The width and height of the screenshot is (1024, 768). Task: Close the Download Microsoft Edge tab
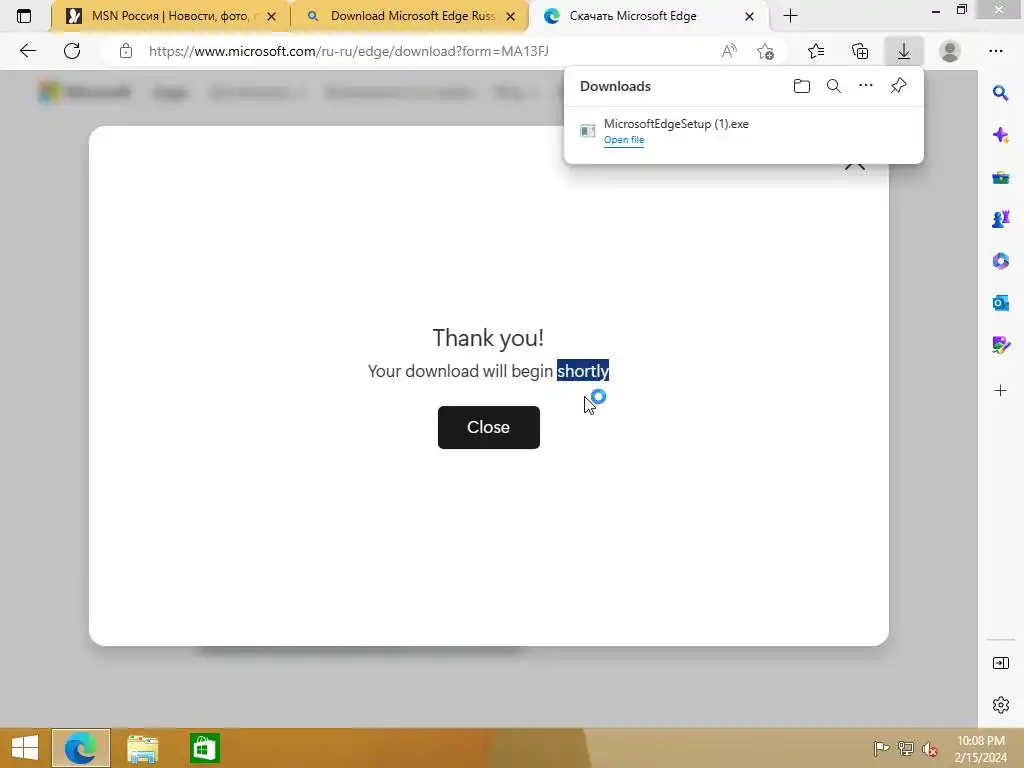[511, 16]
